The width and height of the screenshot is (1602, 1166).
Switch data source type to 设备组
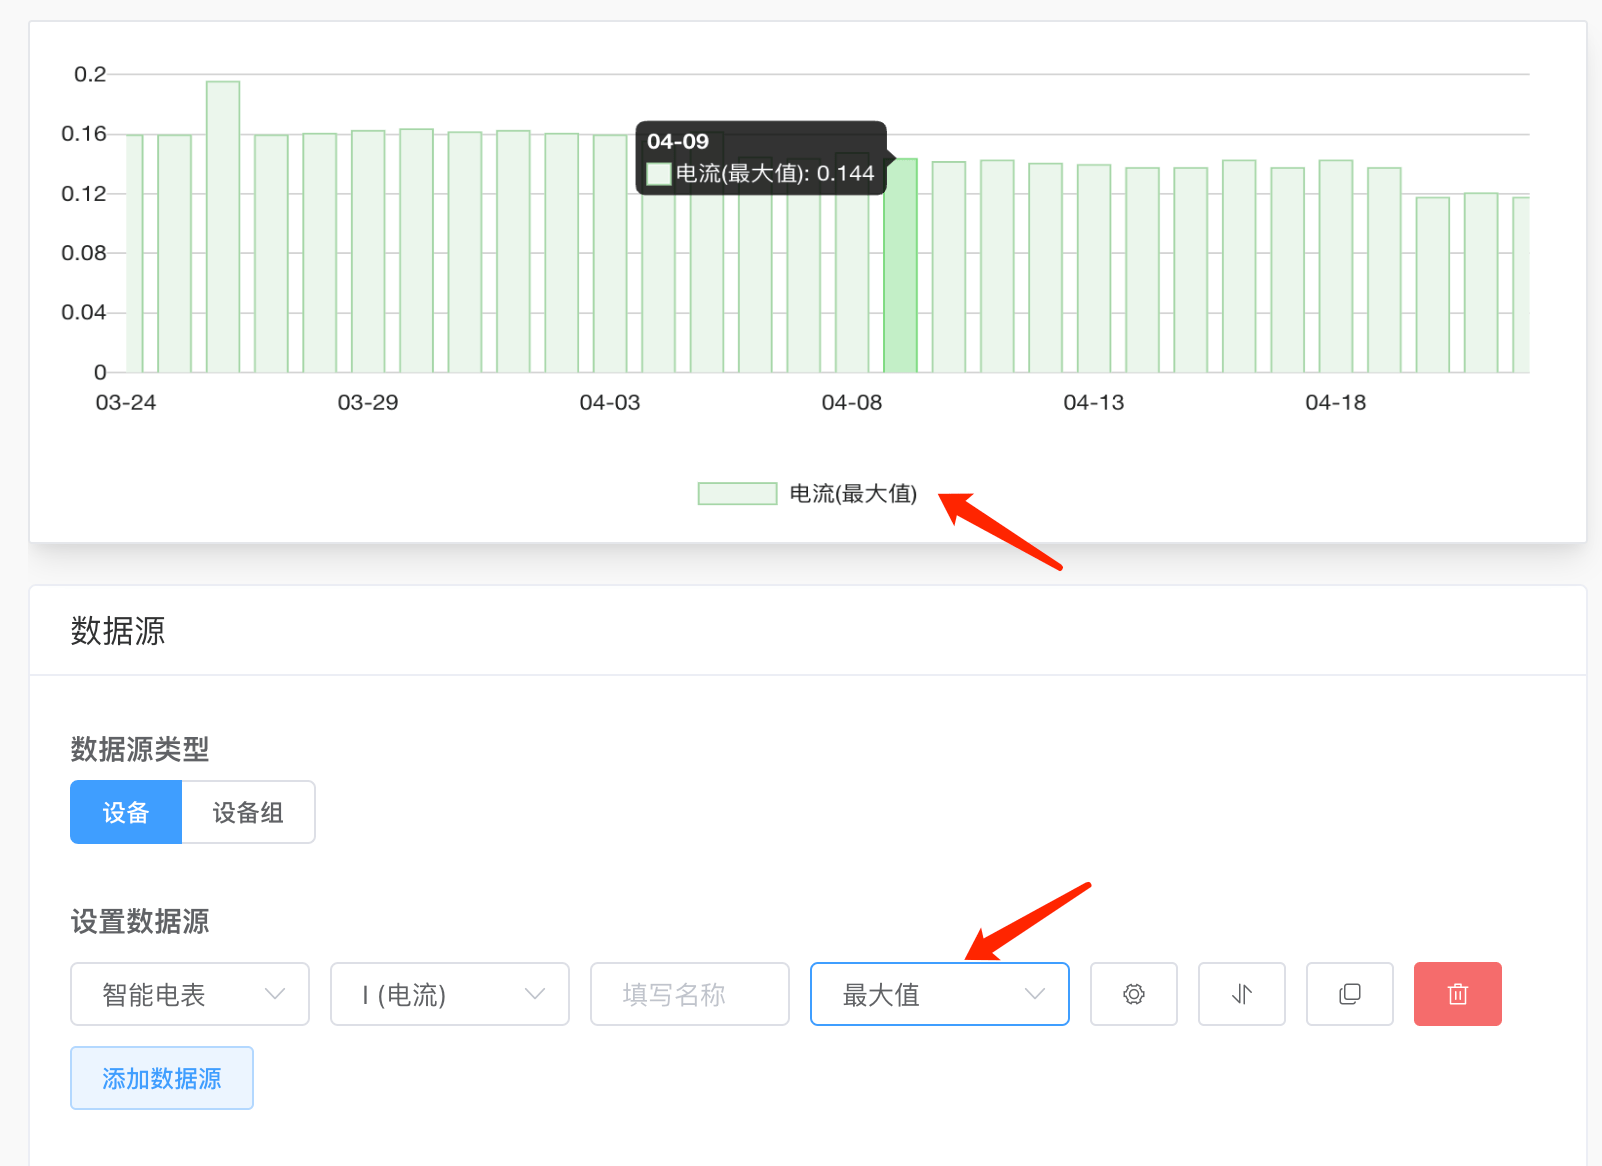point(248,812)
